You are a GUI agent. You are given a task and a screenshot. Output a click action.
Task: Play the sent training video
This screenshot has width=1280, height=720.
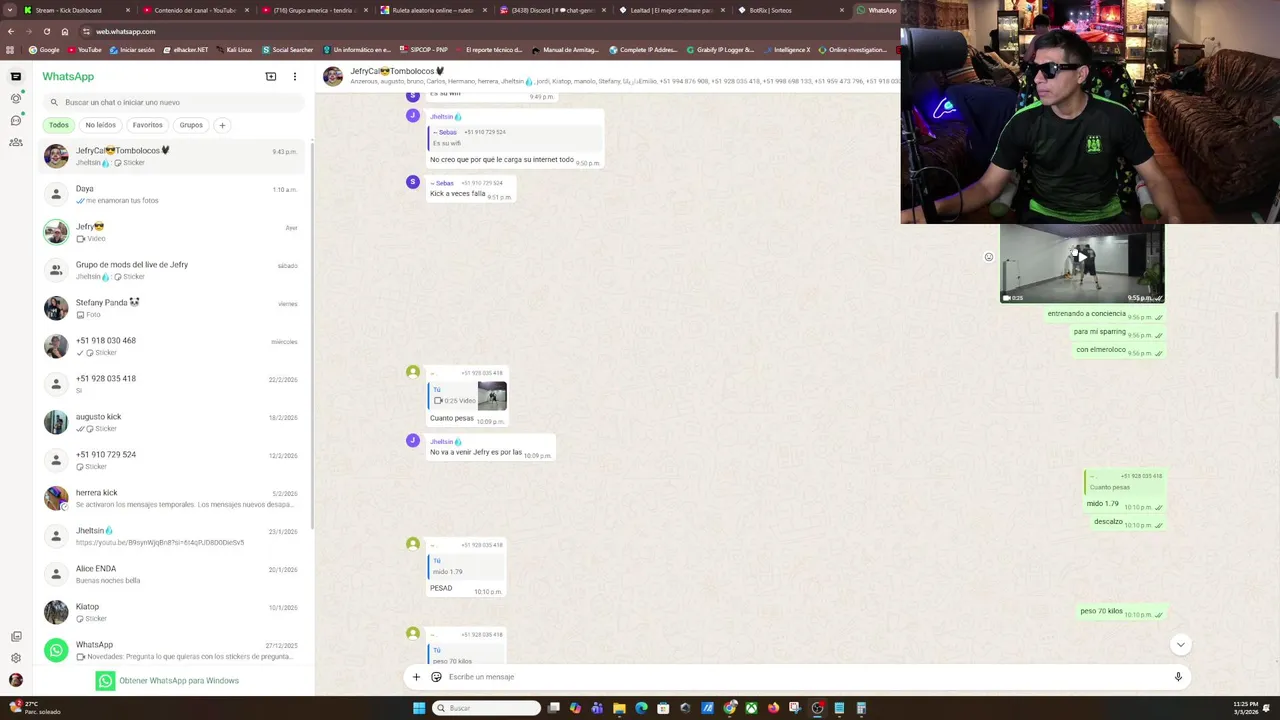pyautogui.click(x=1081, y=257)
